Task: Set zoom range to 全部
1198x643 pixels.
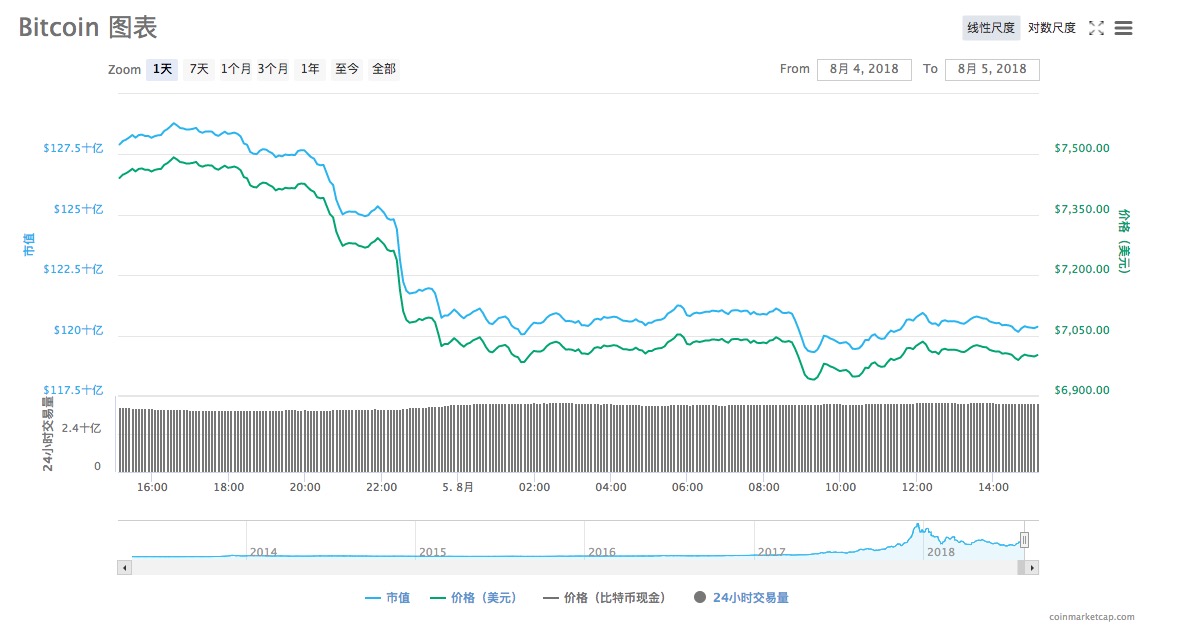Action: point(384,69)
